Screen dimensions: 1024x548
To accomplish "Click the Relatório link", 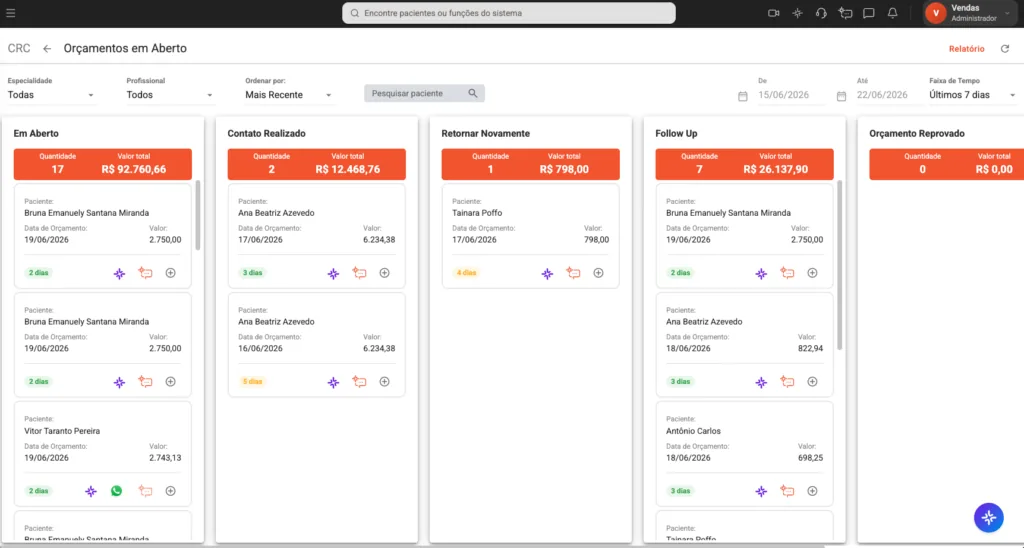I will 967,49.
